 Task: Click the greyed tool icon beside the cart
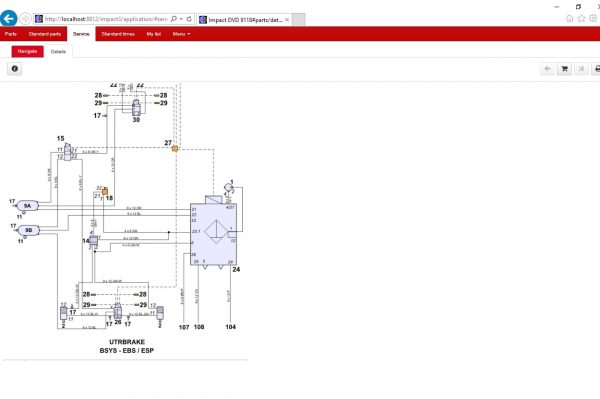coord(581,69)
